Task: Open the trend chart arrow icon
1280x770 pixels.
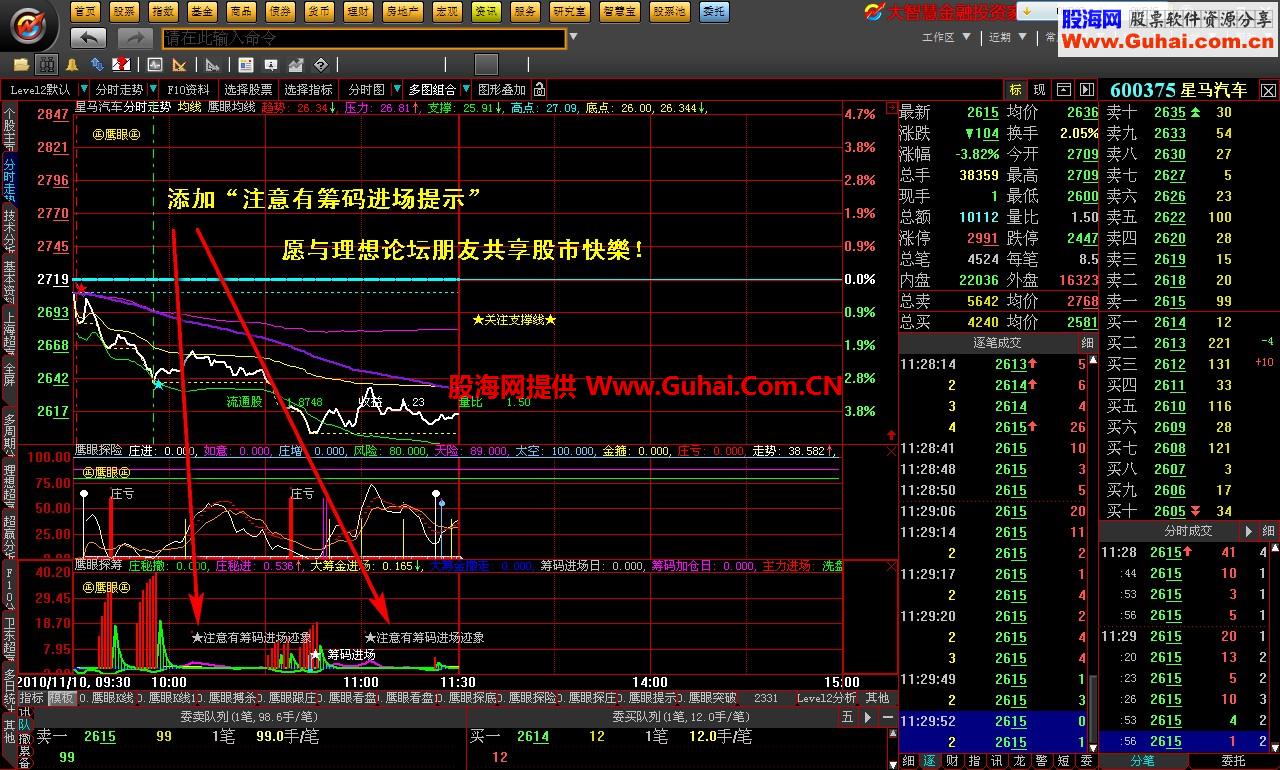Action: click(295, 65)
